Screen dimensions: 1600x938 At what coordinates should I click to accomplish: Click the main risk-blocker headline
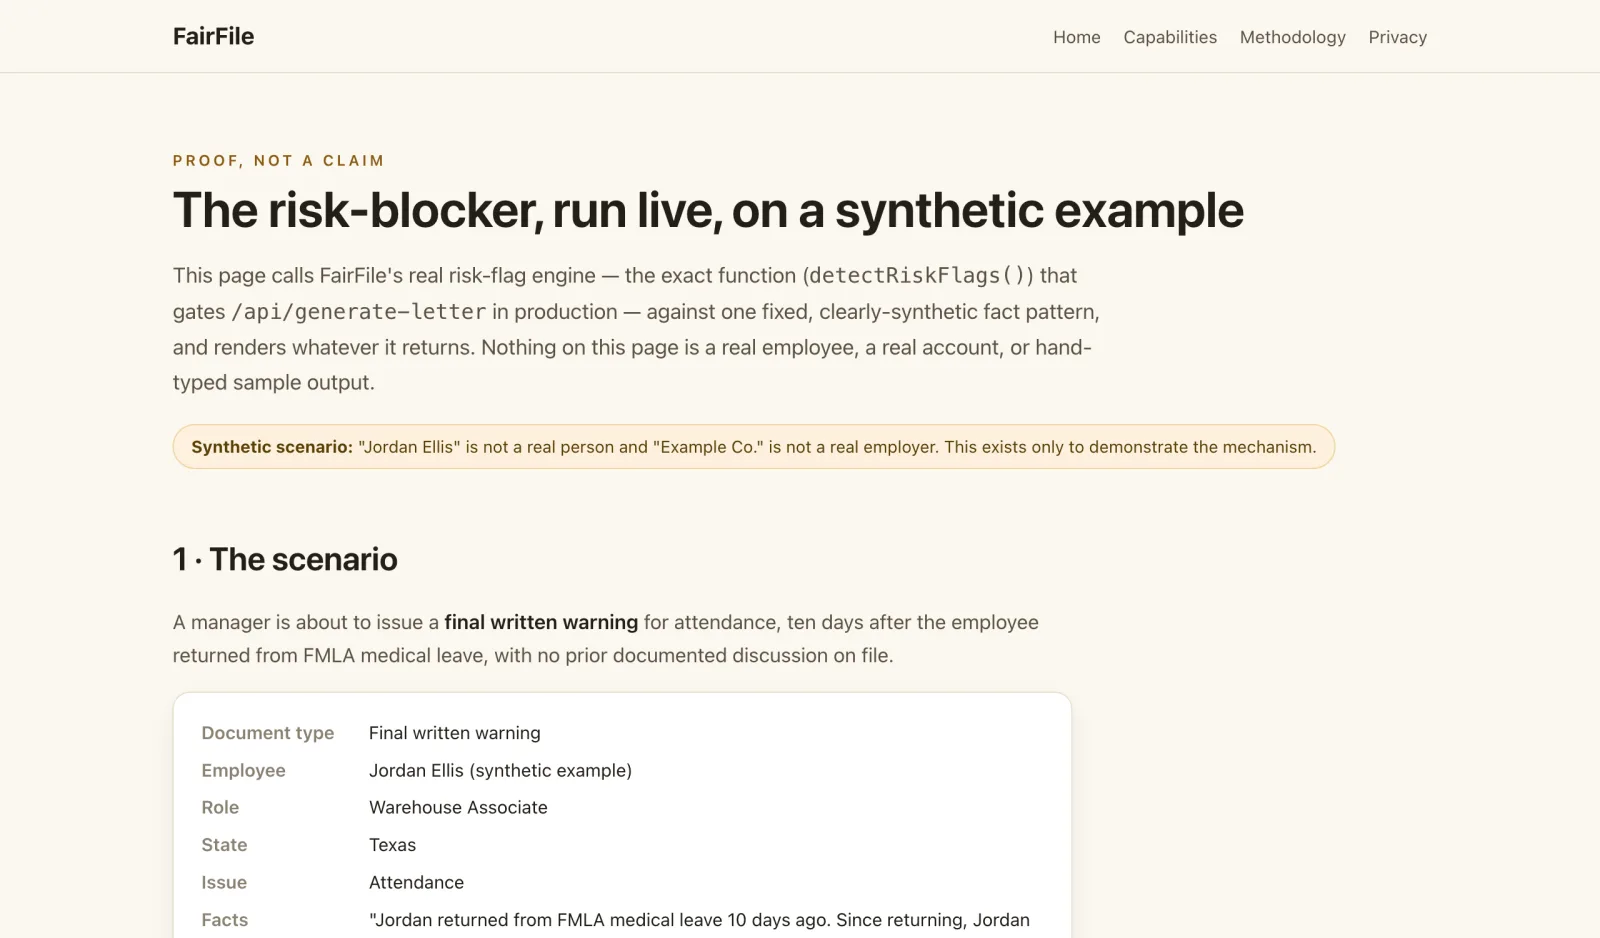[x=708, y=210]
